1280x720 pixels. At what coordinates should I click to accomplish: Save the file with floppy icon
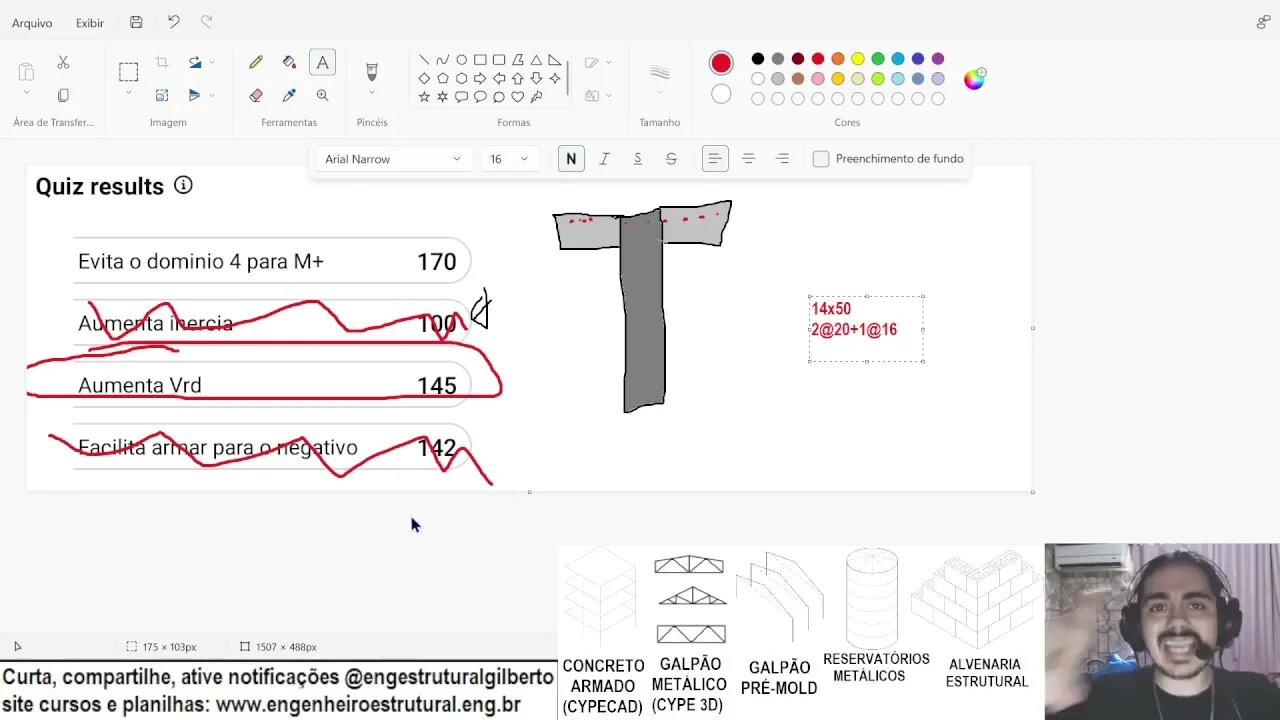click(x=136, y=22)
